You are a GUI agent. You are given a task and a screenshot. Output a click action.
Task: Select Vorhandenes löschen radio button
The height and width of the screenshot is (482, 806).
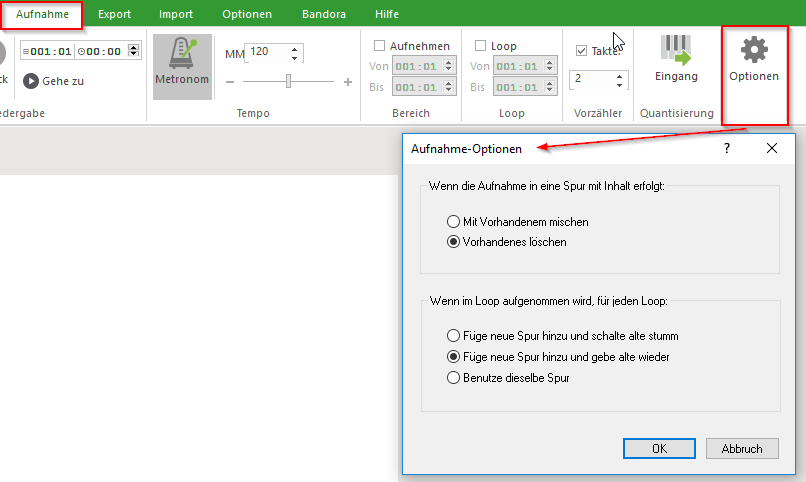[453, 242]
